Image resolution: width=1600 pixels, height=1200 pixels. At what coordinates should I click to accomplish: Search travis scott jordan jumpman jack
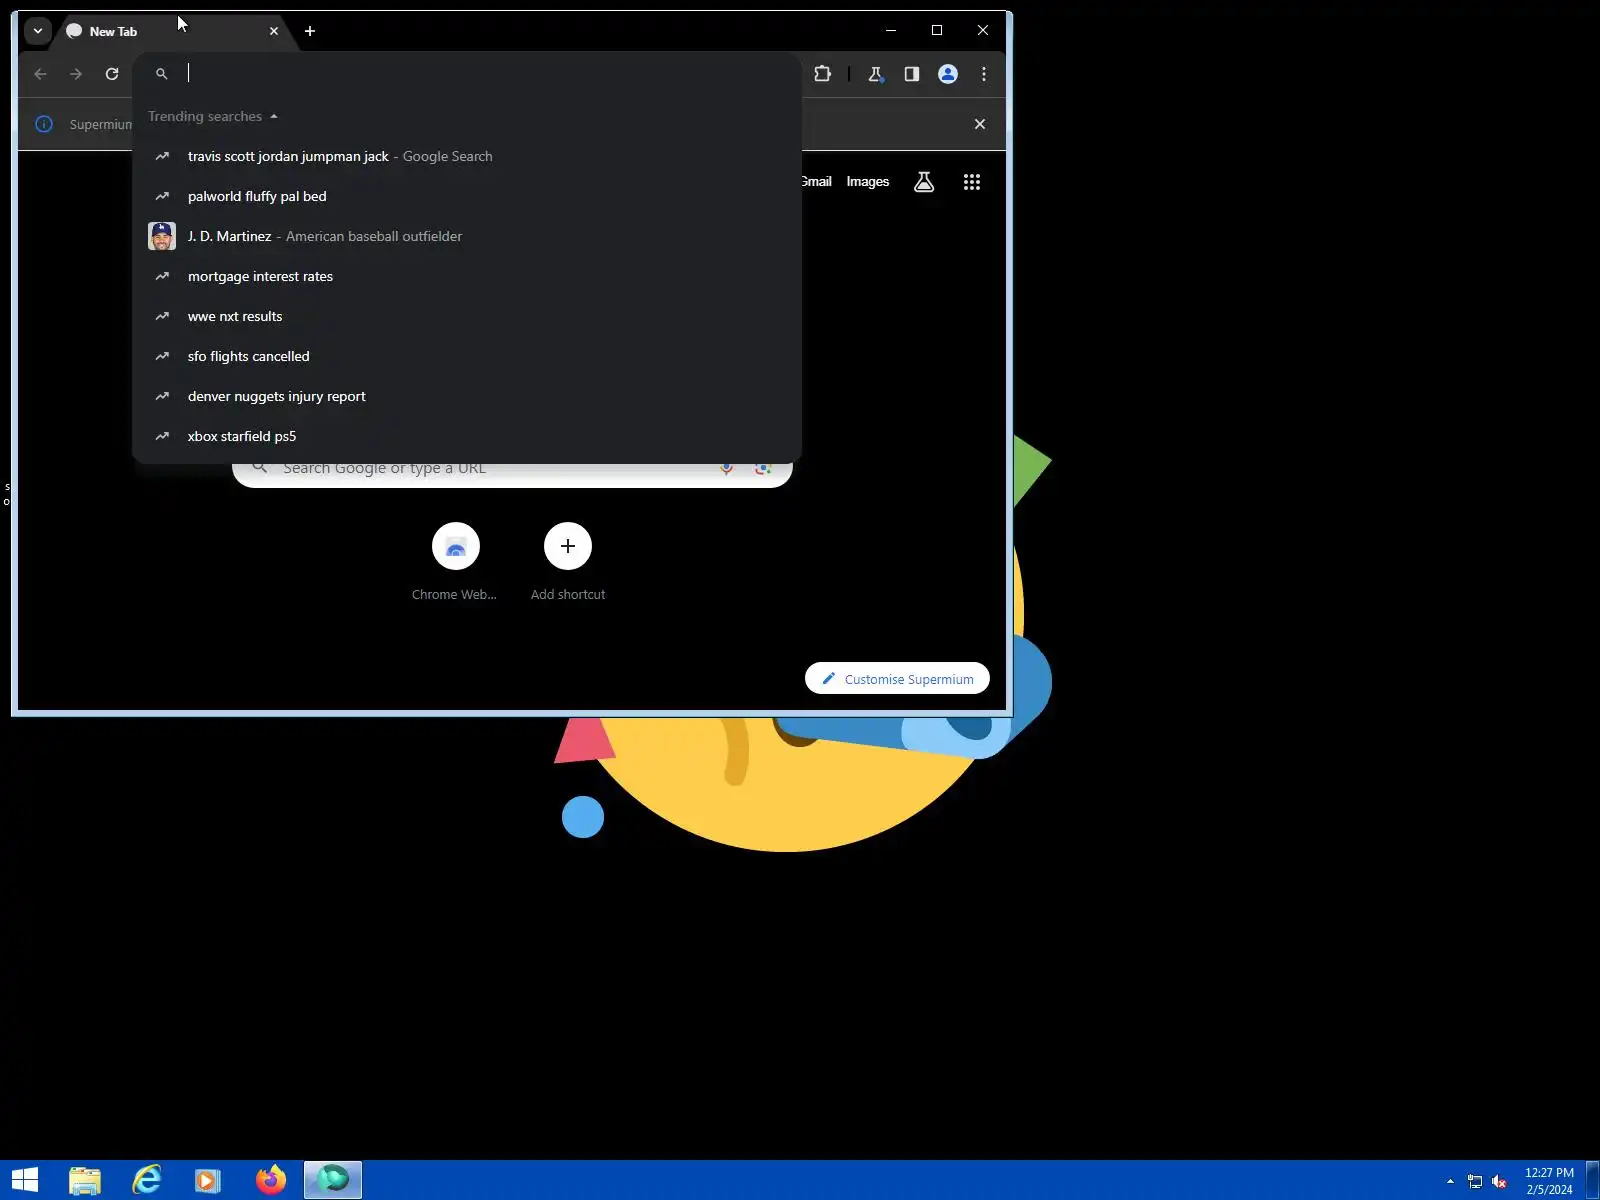point(467,156)
